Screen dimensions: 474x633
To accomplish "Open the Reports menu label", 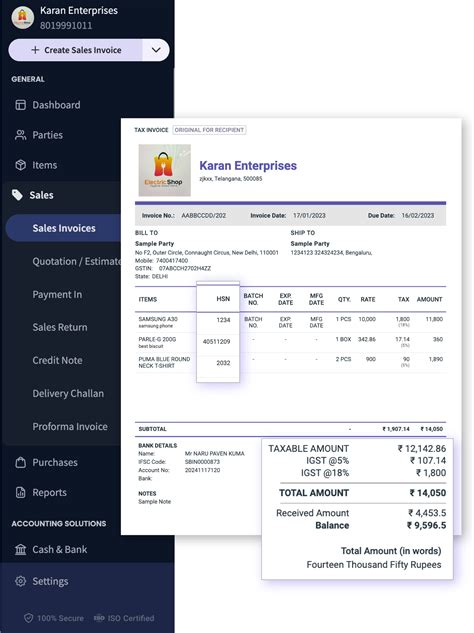I will [x=49, y=493].
